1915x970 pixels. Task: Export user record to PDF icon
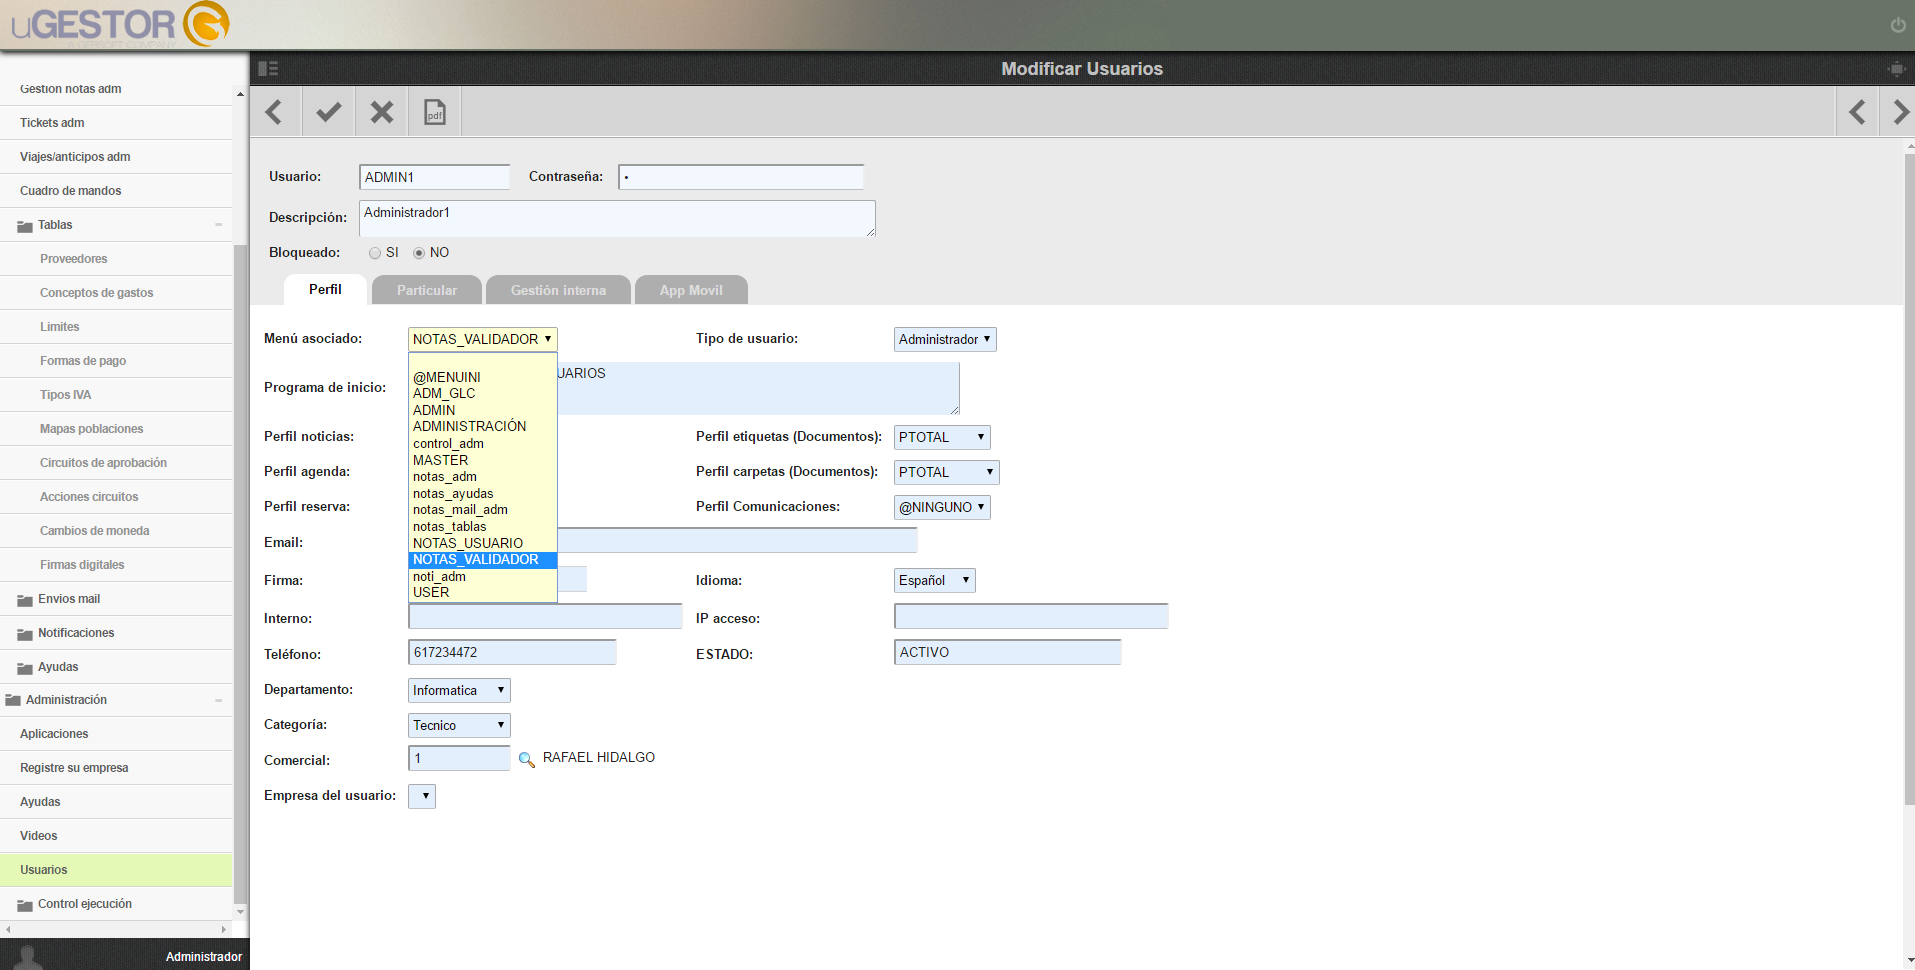435,111
